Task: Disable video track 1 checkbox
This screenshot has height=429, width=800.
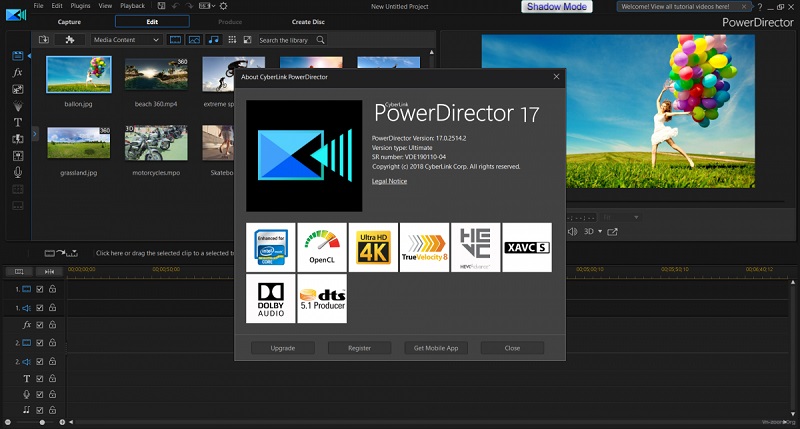Action: tap(39, 289)
